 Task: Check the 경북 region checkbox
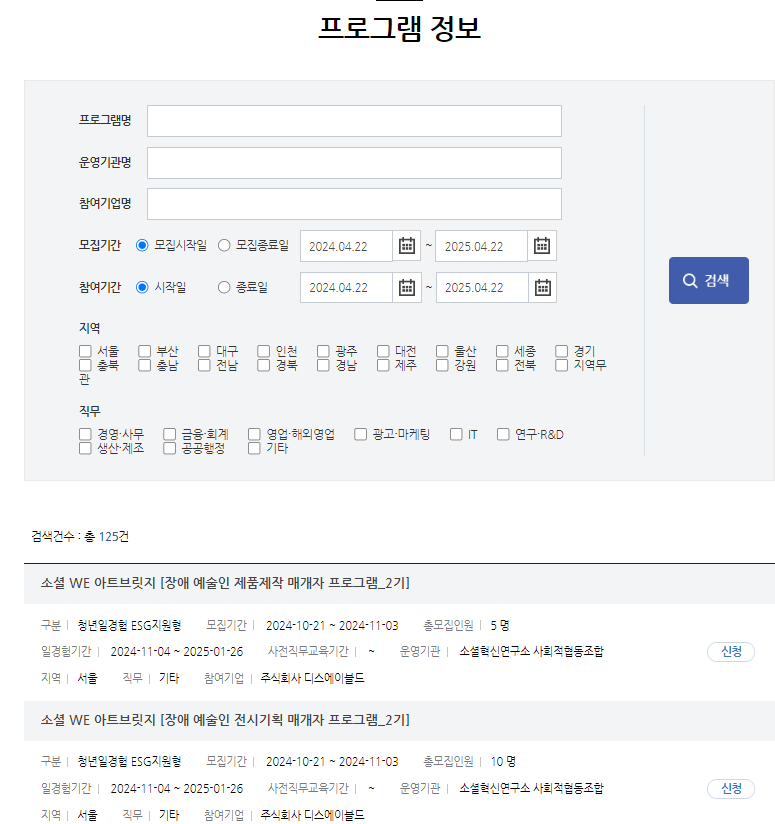[264, 365]
